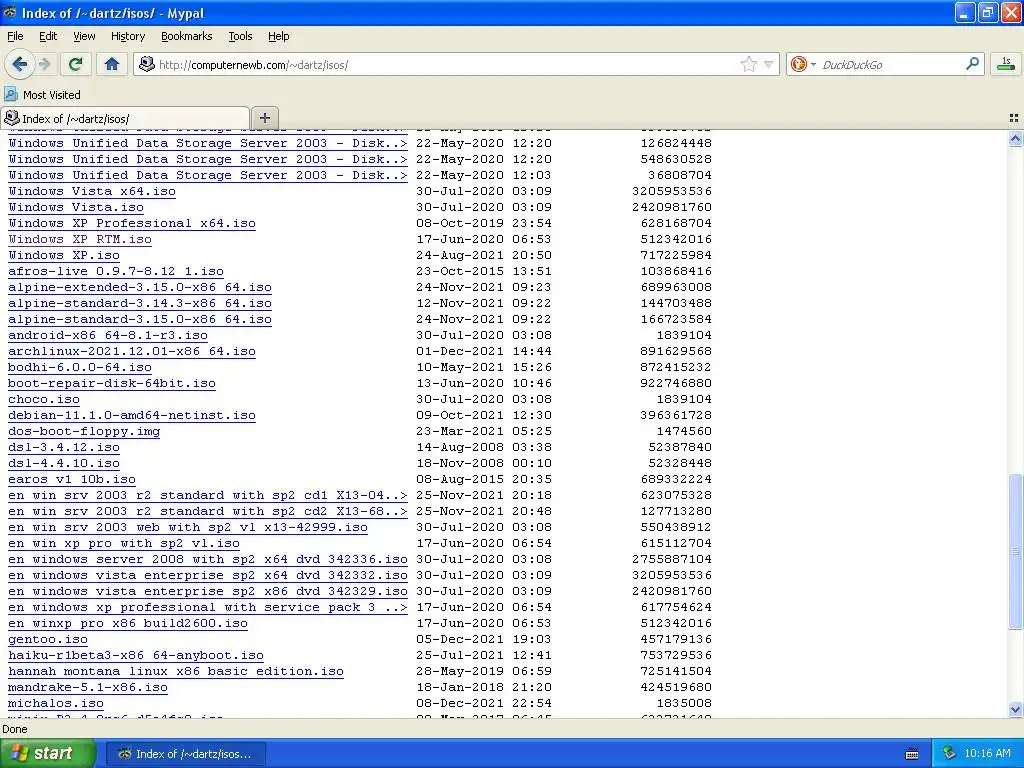Download Windows Vista x64.iso
1024x768 pixels.
click(92, 191)
